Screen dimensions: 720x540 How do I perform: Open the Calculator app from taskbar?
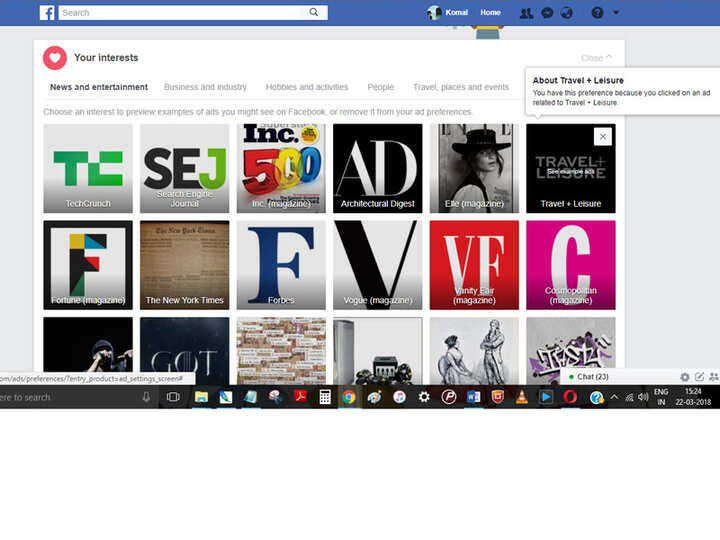(325, 397)
